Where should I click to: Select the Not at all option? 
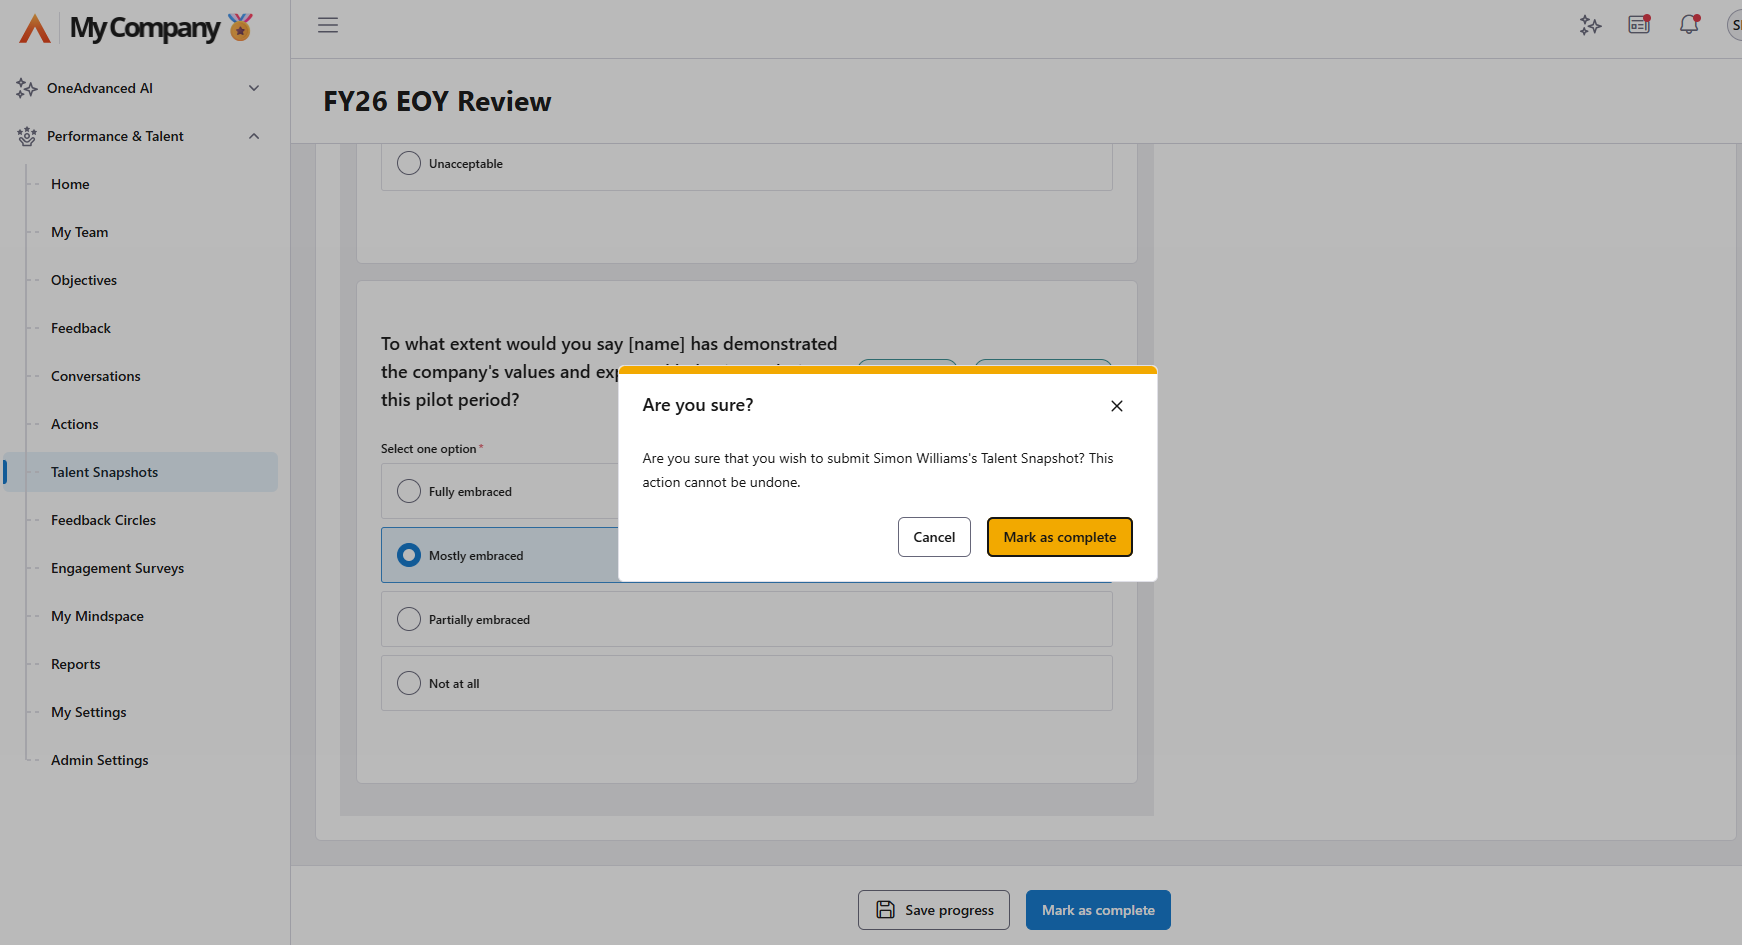pyautogui.click(x=409, y=683)
